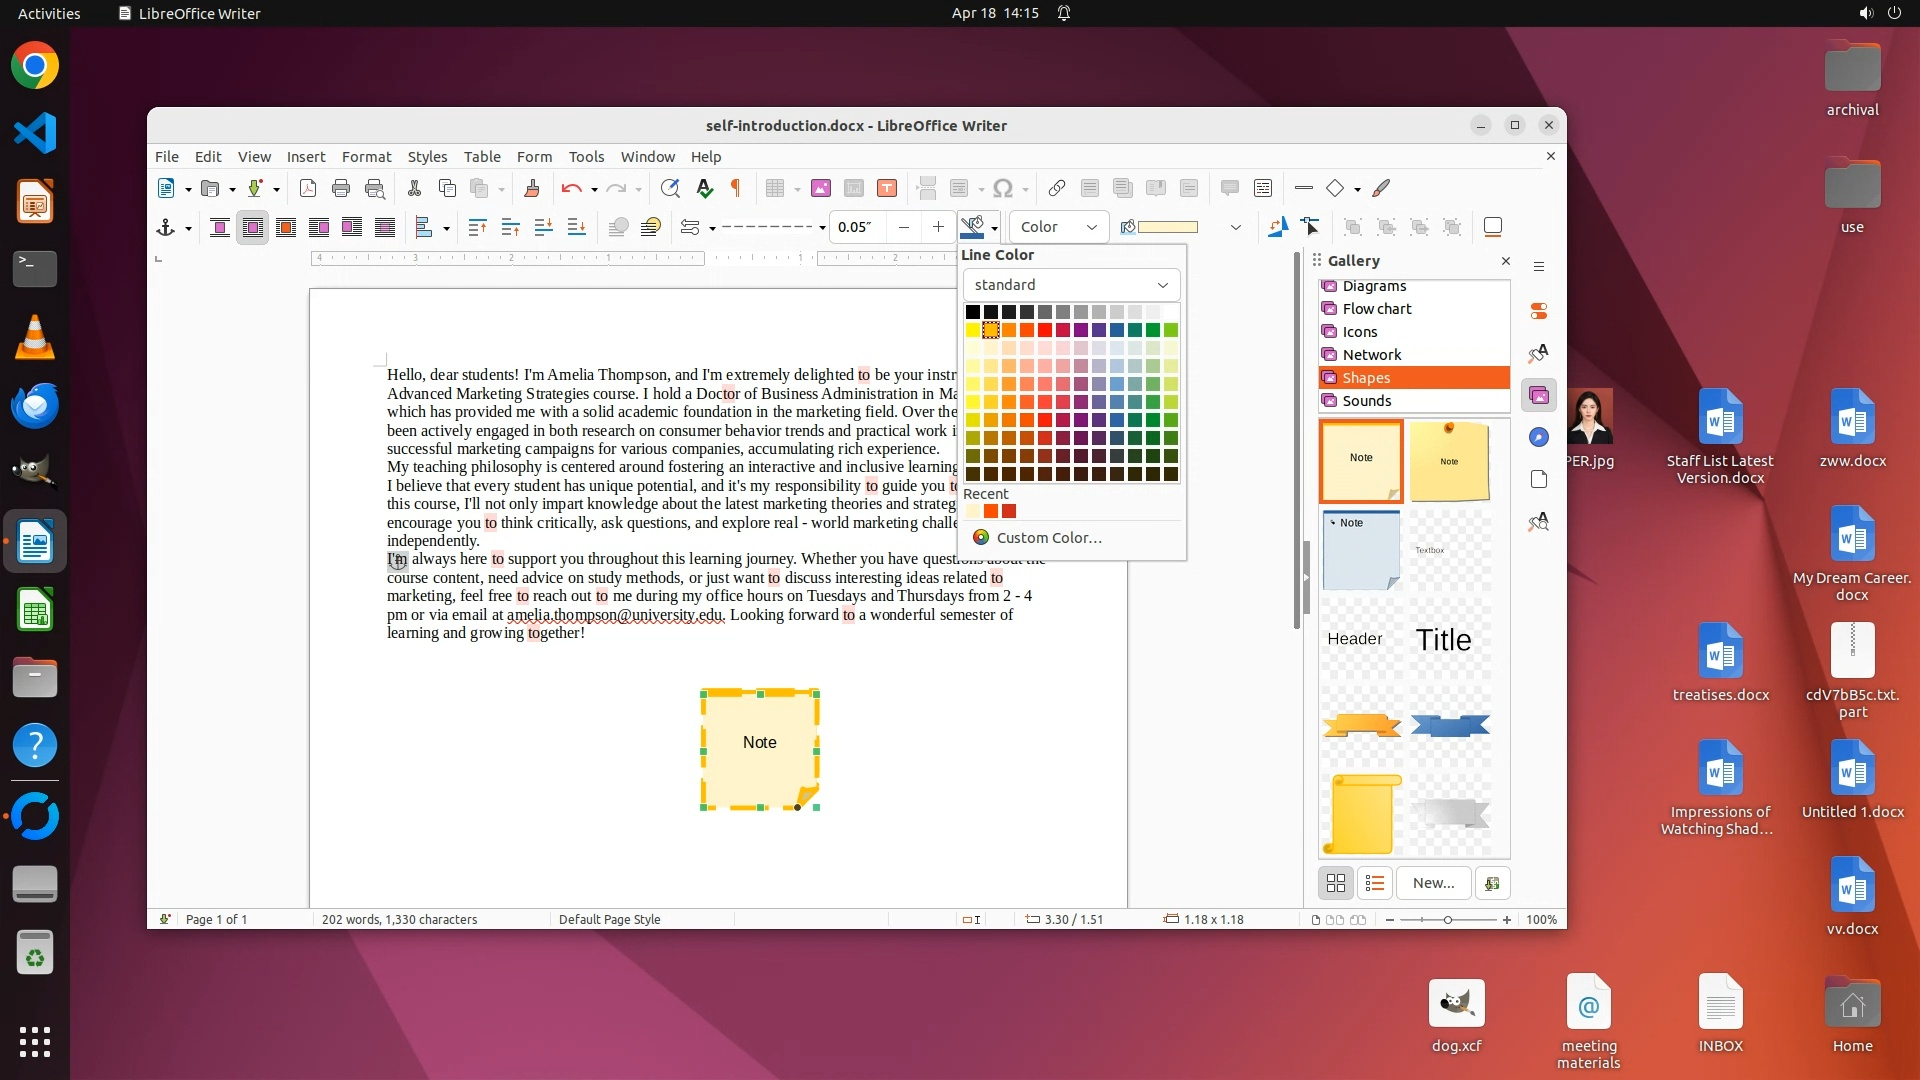Pick the black swatch in palette
This screenshot has width=1920, height=1080.
[x=972, y=312]
